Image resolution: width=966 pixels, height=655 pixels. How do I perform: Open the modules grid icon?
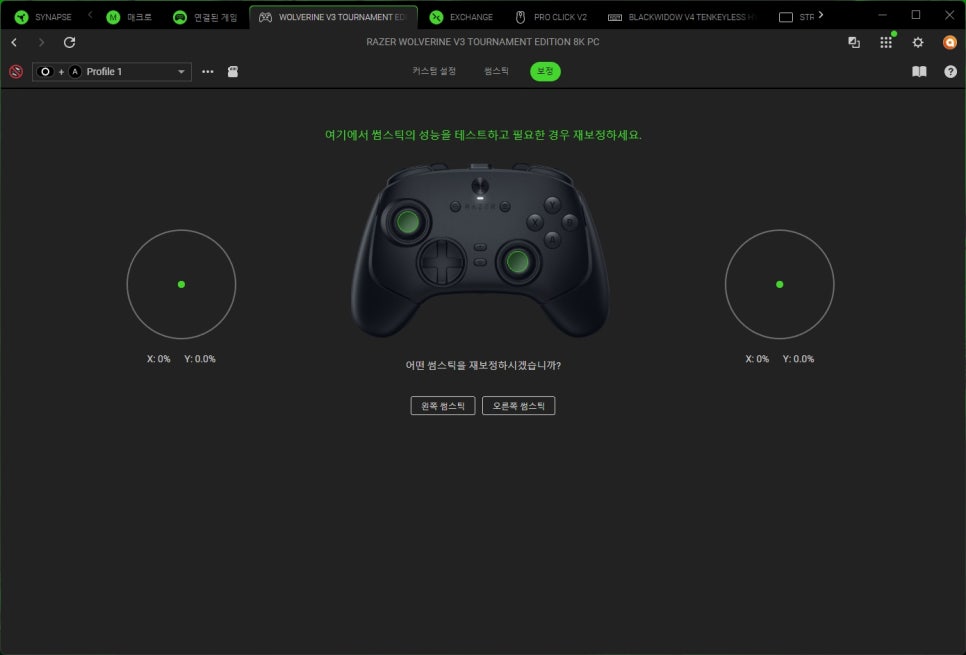(x=886, y=42)
